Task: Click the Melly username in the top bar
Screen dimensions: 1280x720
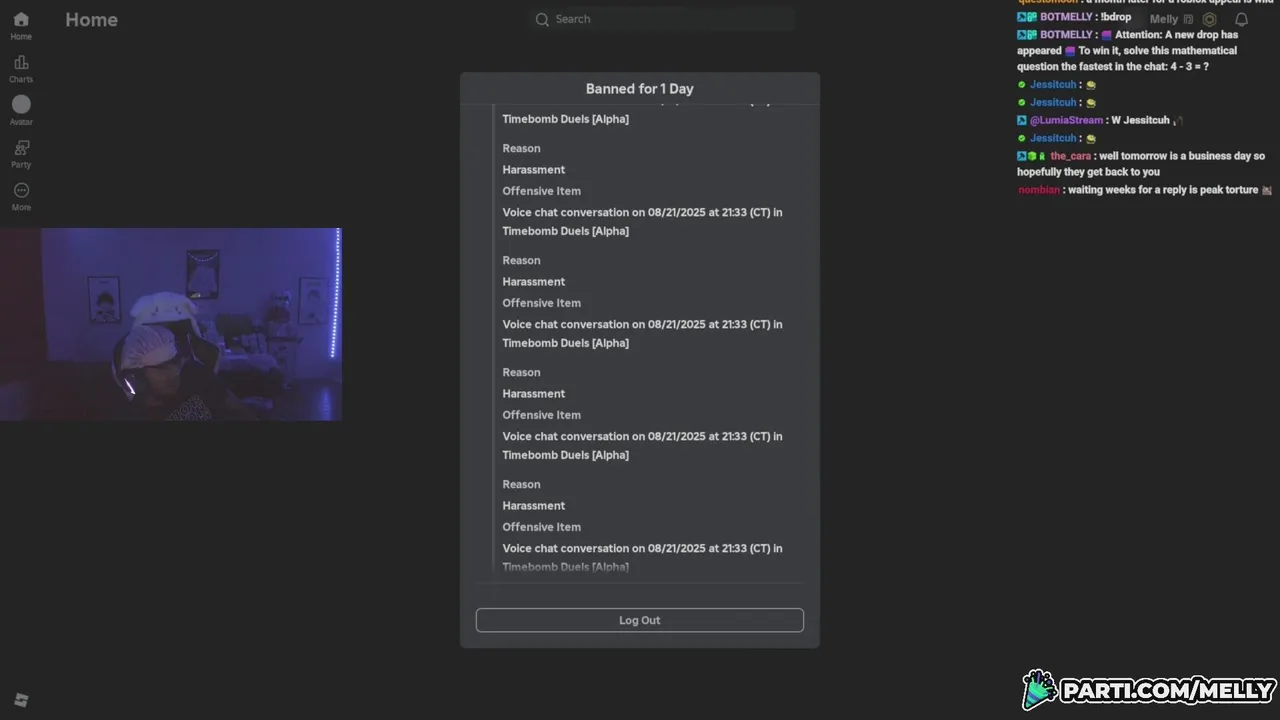Action: click(x=1164, y=19)
